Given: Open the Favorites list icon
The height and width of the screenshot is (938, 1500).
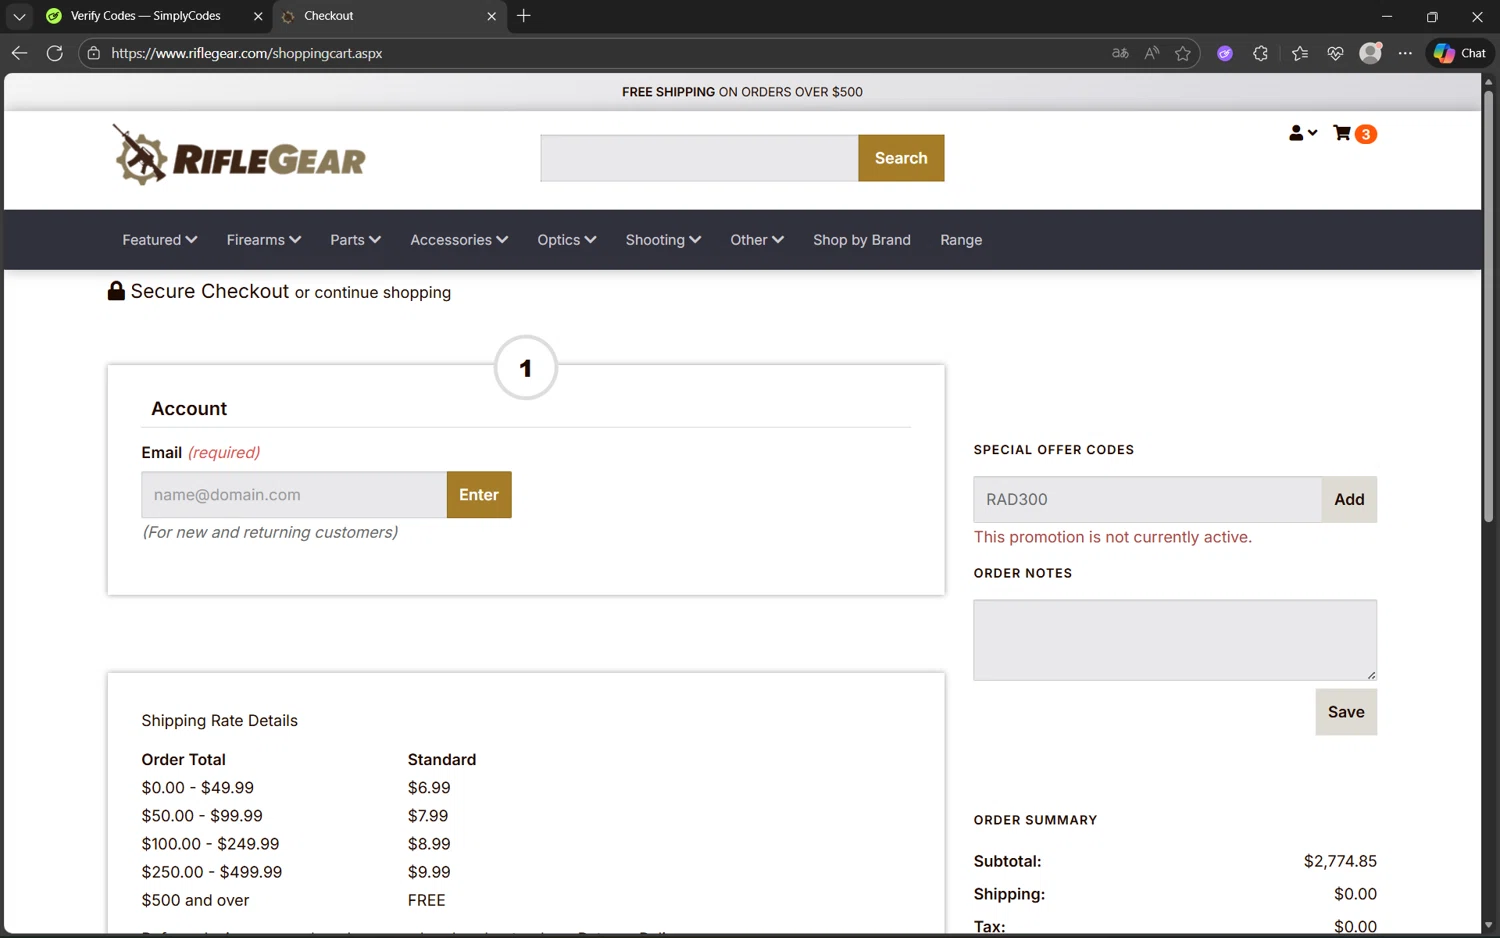Looking at the screenshot, I should point(1300,53).
